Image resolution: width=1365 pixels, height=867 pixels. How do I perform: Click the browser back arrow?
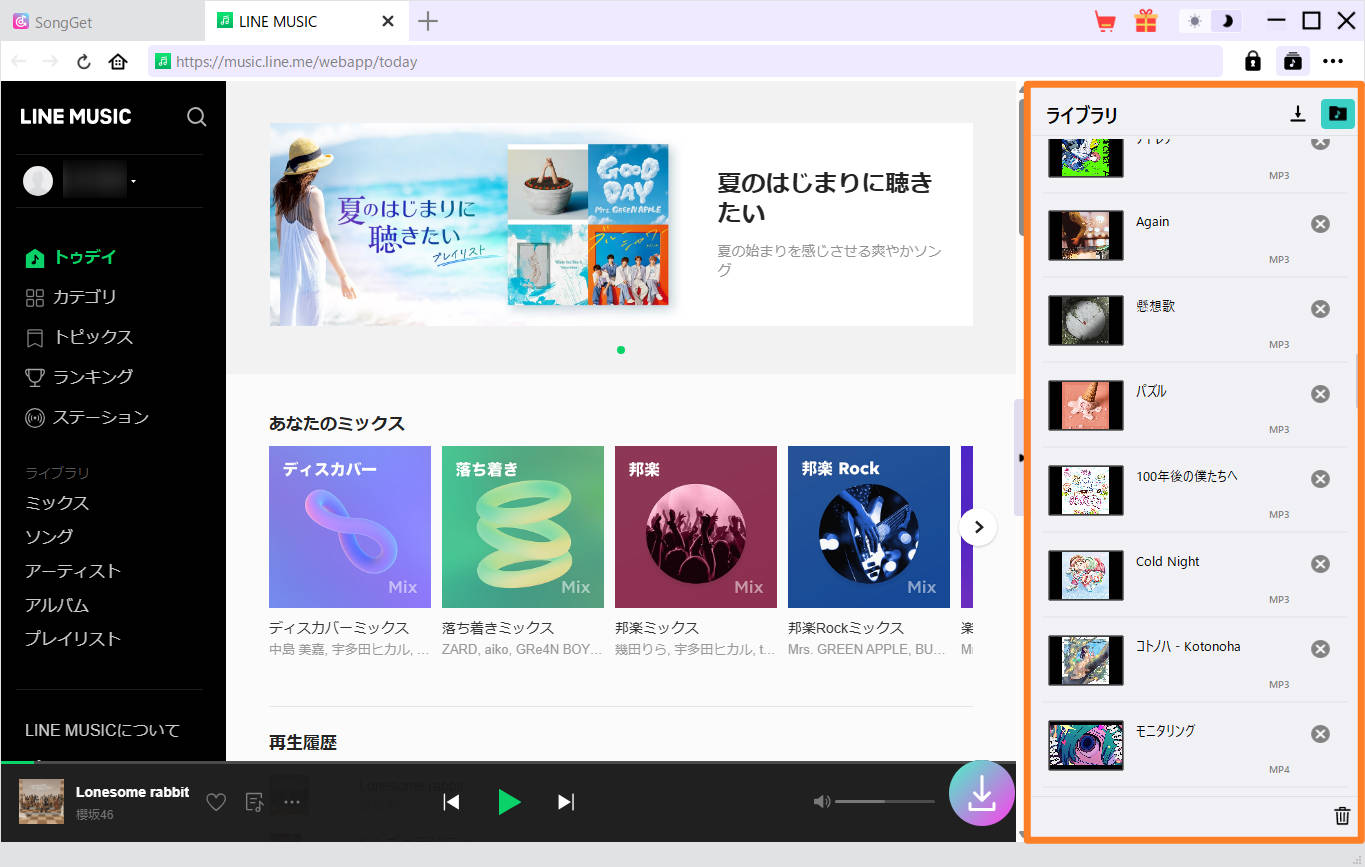pos(19,61)
